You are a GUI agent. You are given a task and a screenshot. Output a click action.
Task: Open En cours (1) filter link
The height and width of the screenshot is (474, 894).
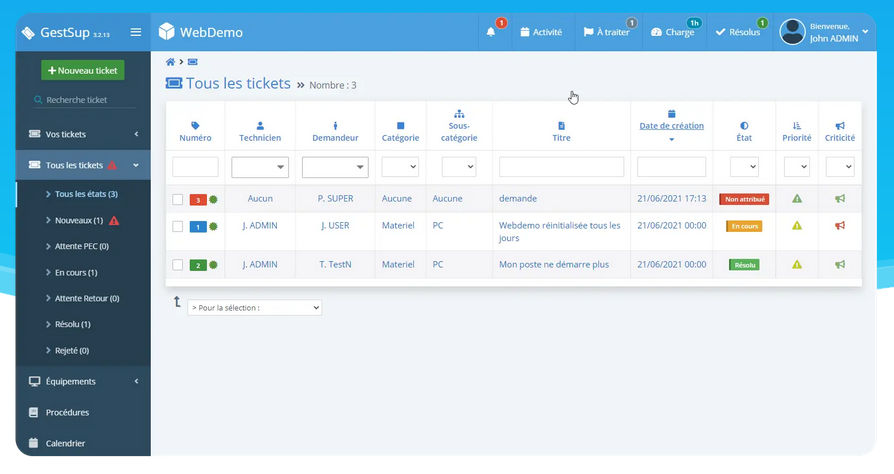click(76, 273)
